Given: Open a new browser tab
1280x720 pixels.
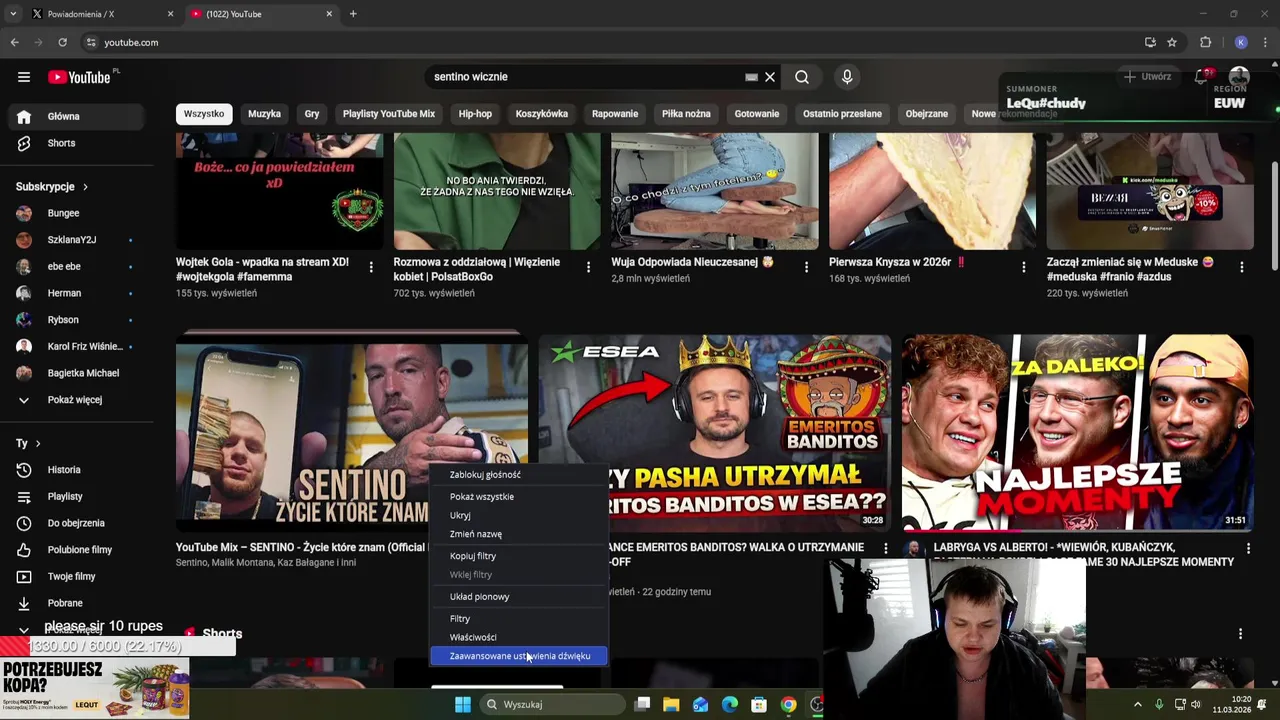Looking at the screenshot, I should (353, 14).
